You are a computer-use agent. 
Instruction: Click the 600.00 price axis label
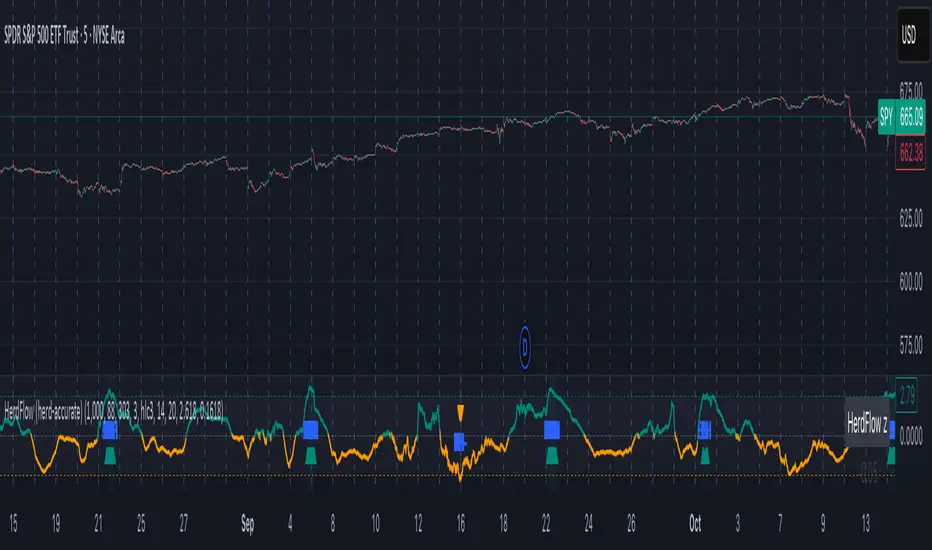tap(911, 282)
